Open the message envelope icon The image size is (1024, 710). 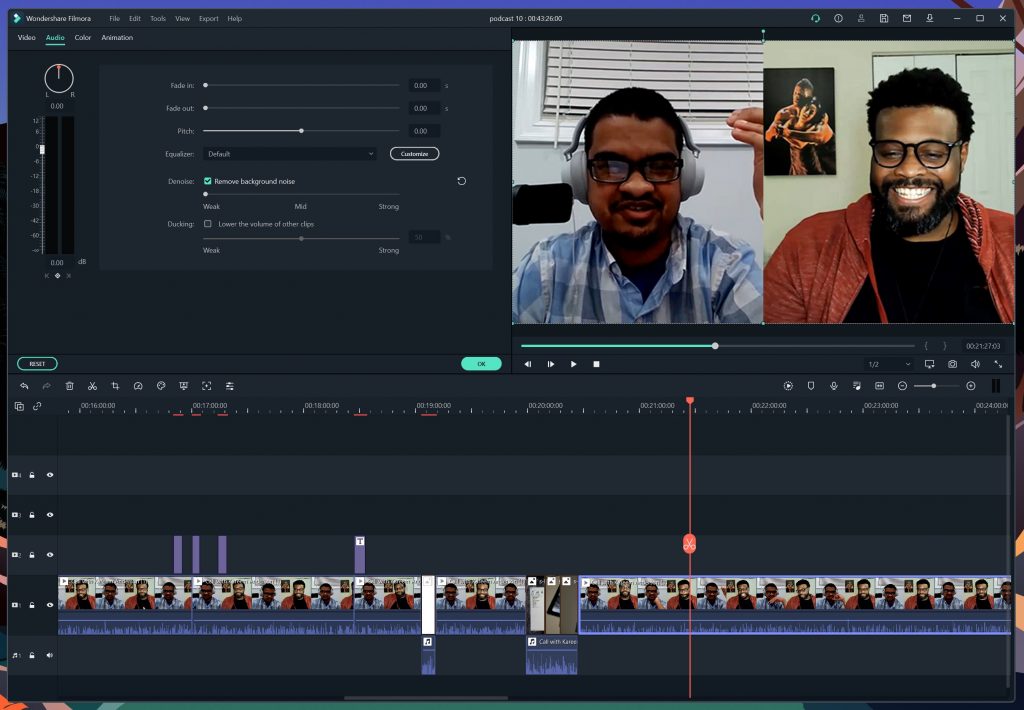click(906, 18)
